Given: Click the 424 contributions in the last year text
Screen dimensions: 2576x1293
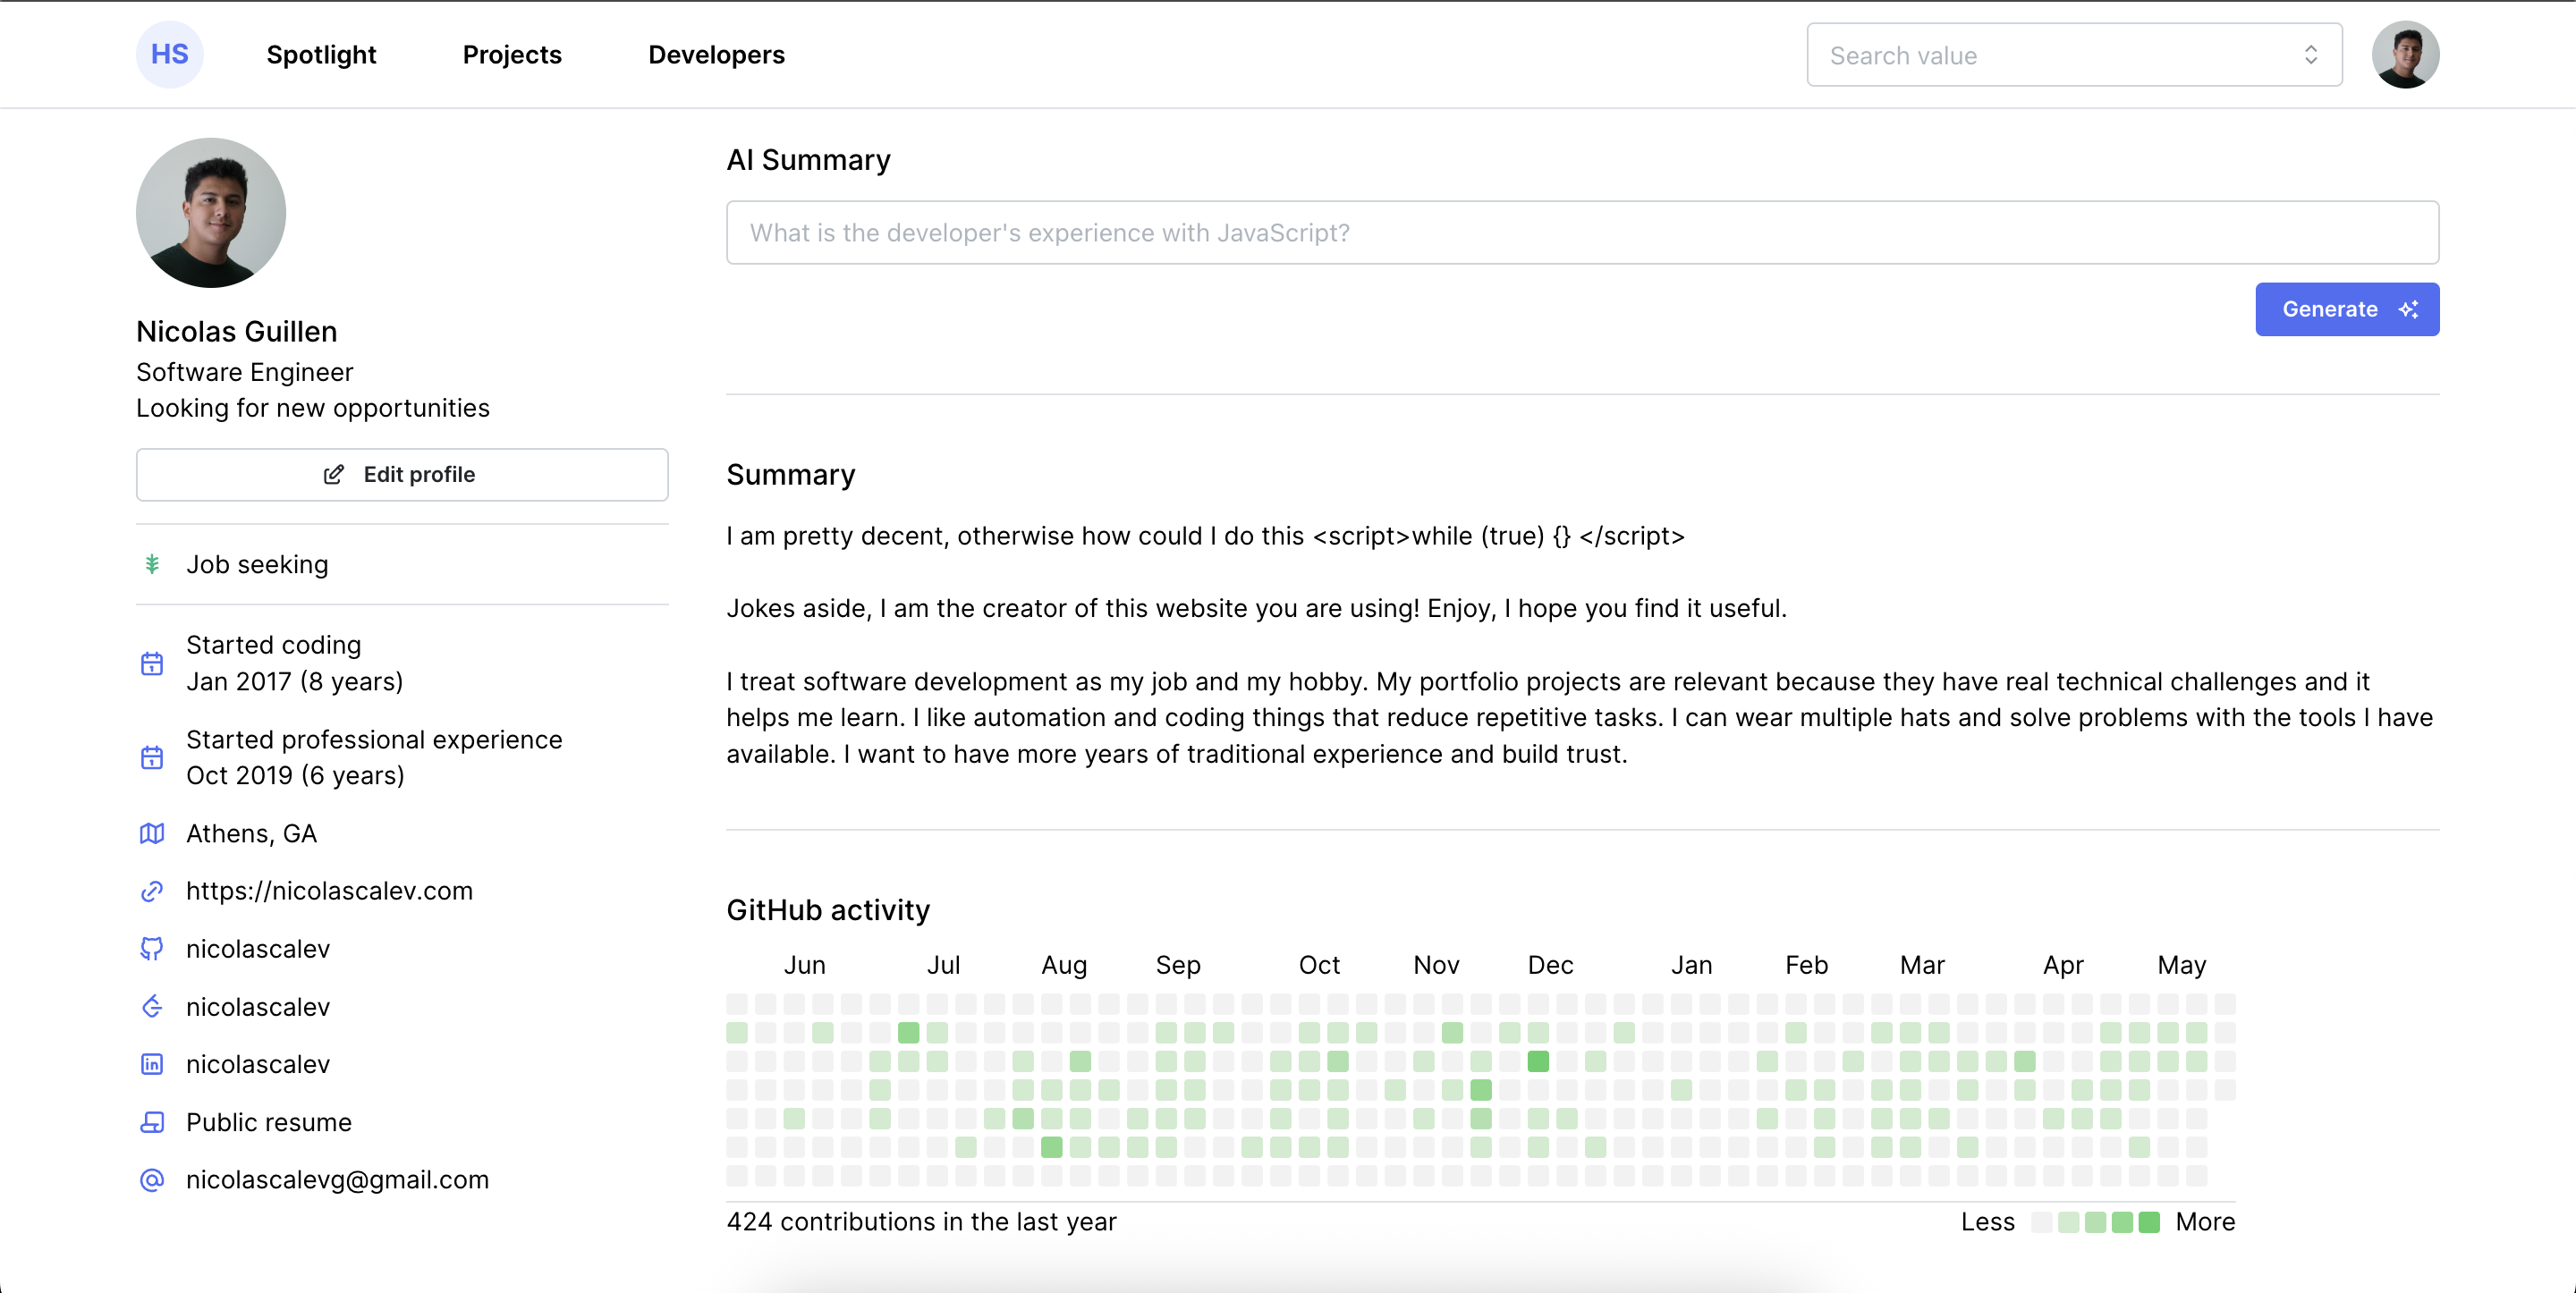Looking at the screenshot, I should pyautogui.click(x=921, y=1222).
